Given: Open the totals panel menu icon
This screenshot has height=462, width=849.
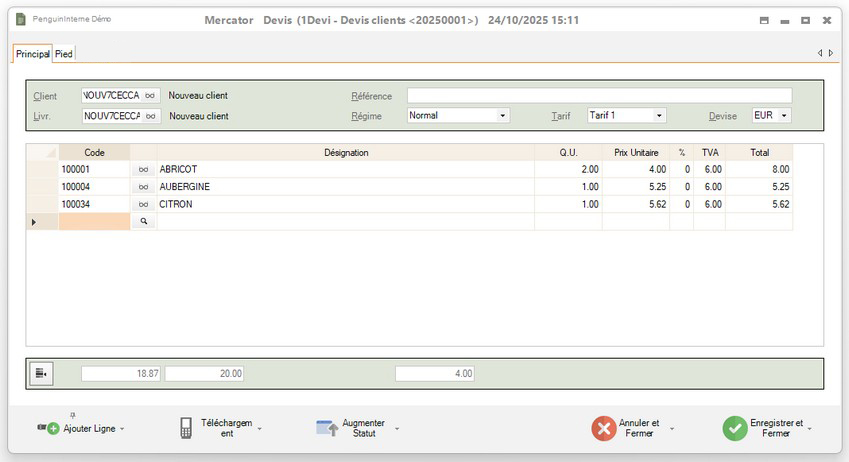Looking at the screenshot, I should [41, 373].
